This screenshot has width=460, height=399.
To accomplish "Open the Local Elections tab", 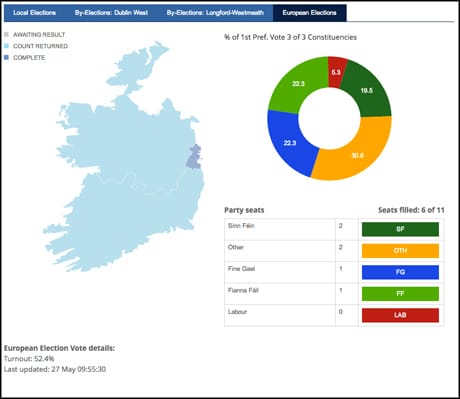I will click(34, 13).
